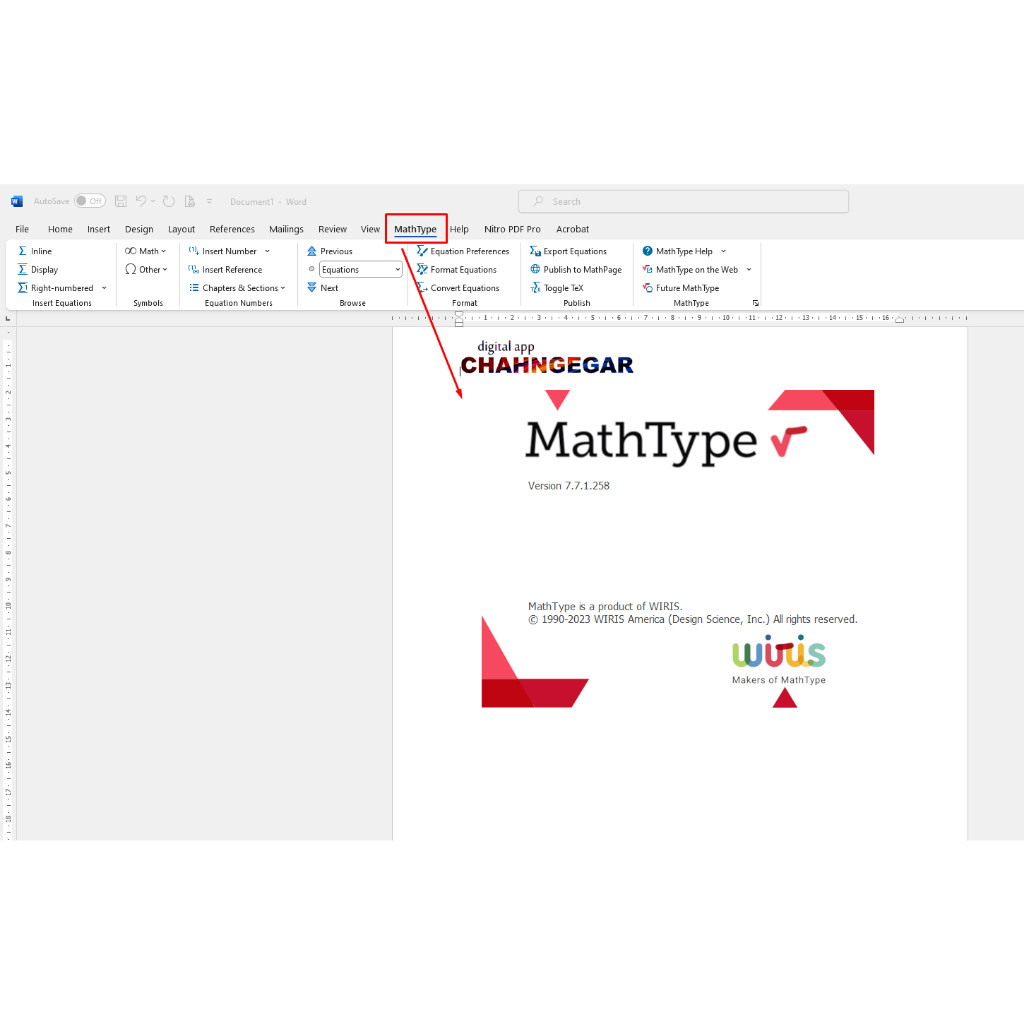Expand the MathType Help dropdown arrow
This screenshot has width=1024, height=1024.
723,251
